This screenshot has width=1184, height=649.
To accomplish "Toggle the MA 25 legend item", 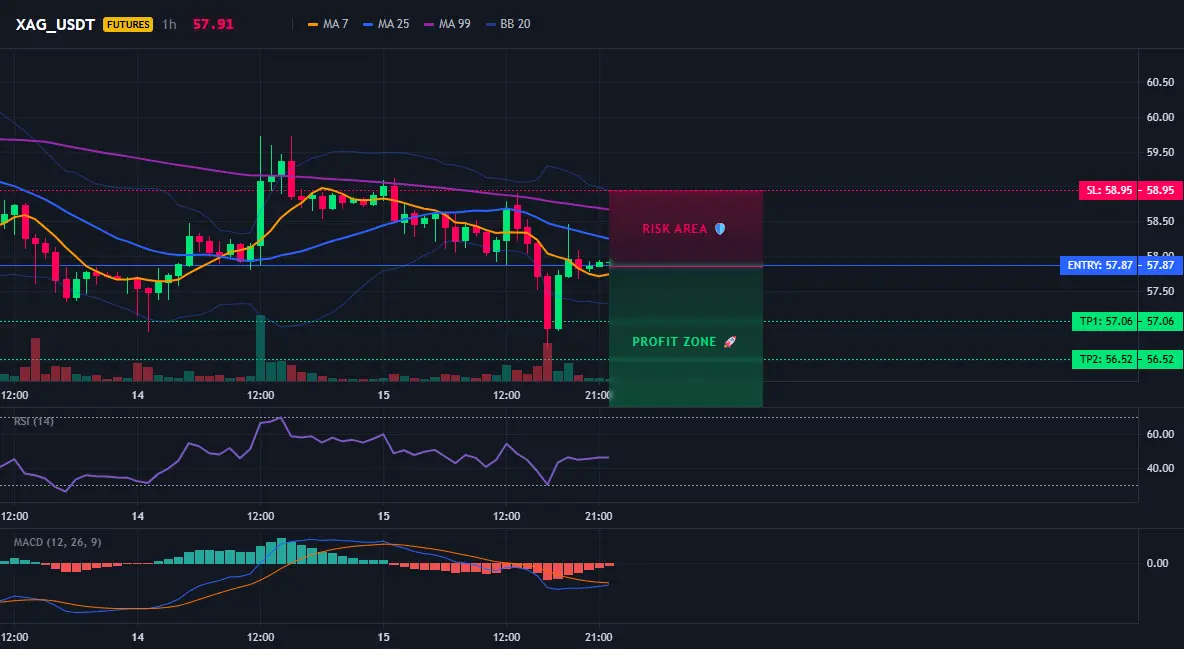I will [387, 24].
